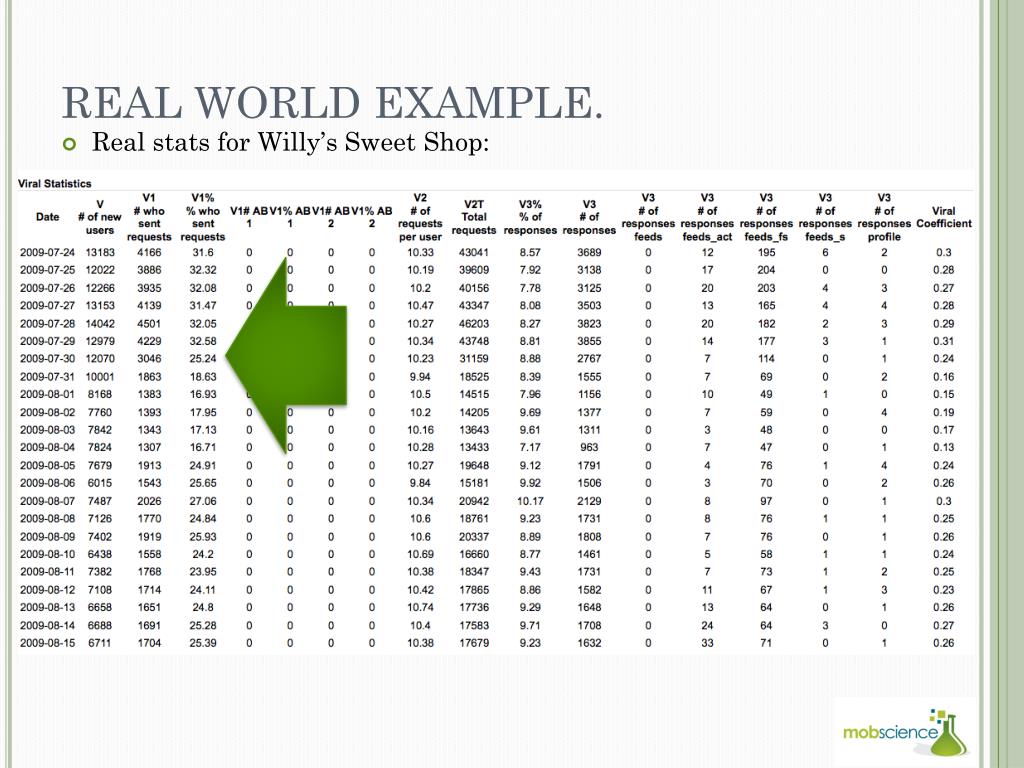Select the date cell 2009-08-15
Image resolution: width=1024 pixels, height=768 pixels.
tap(47, 643)
